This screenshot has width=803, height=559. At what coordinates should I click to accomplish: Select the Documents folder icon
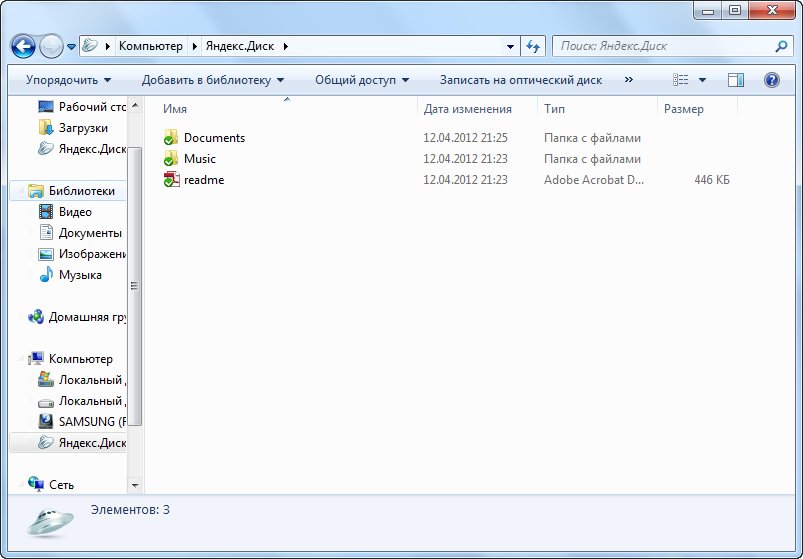[x=171, y=138]
